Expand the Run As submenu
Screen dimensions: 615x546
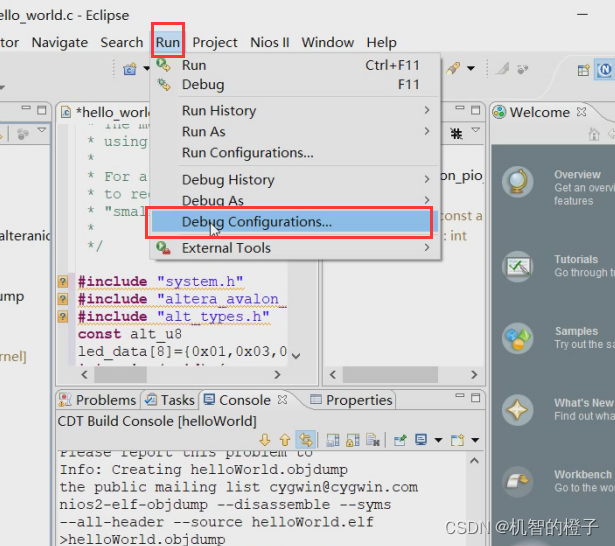coord(295,131)
